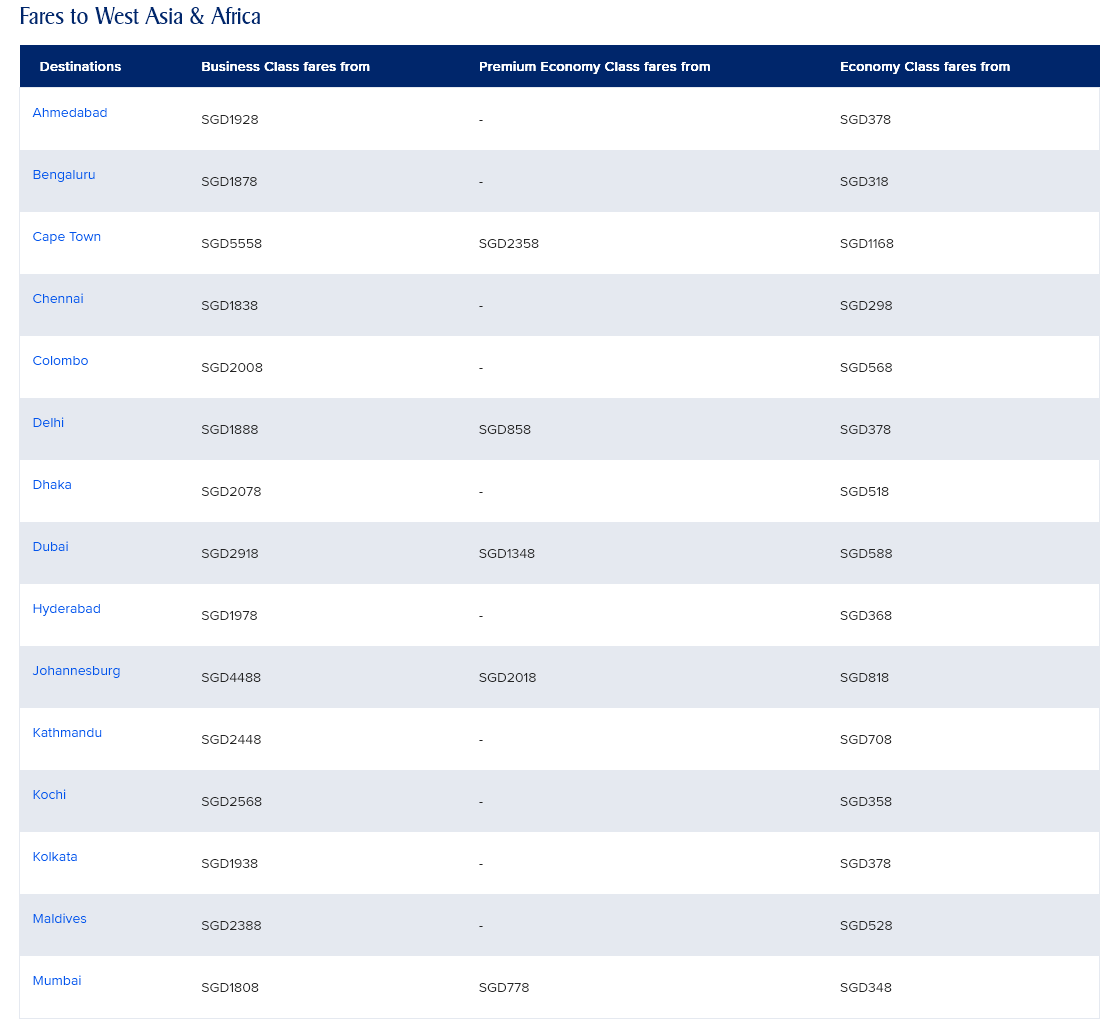
Task: Open the Dhaka destination link
Action: pyautogui.click(x=52, y=485)
